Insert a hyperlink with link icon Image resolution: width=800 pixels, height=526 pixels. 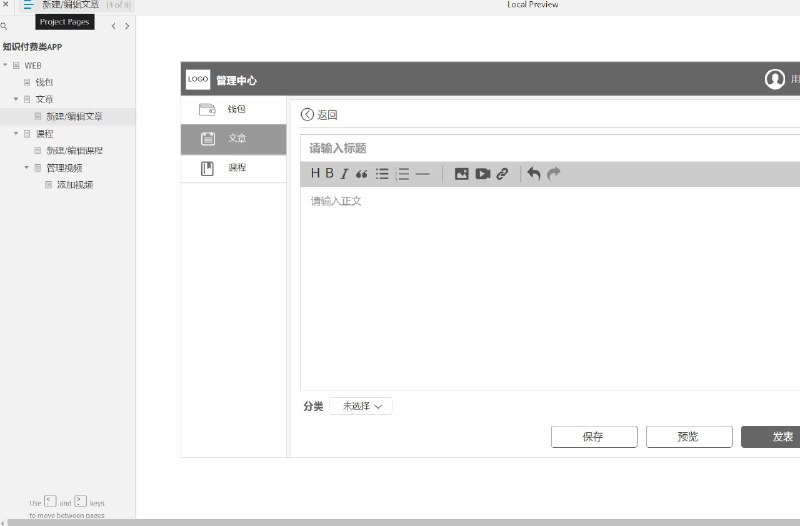tap(503, 174)
